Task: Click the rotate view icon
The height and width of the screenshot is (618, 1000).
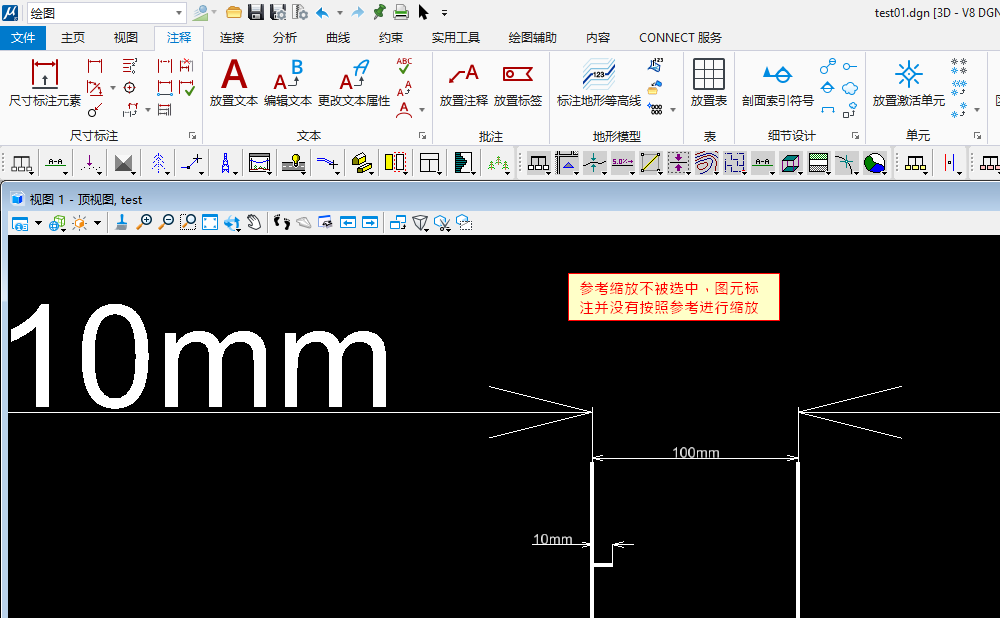Action: click(x=232, y=222)
